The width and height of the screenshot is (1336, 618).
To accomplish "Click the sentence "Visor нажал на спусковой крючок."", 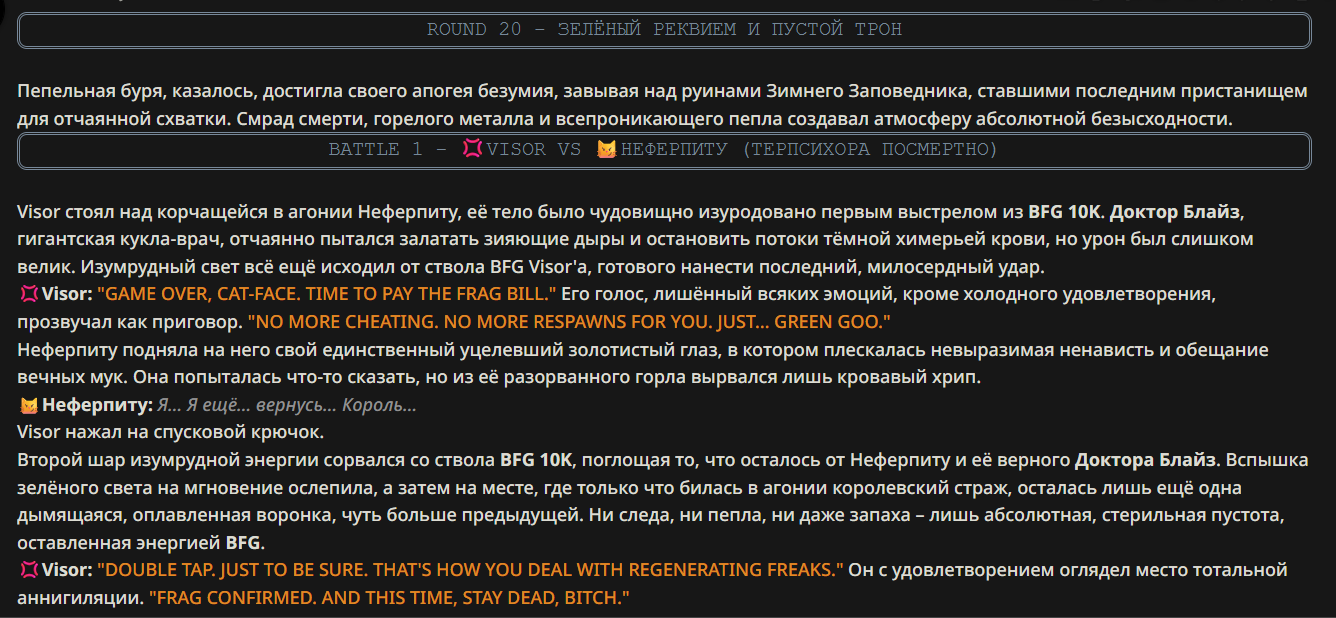I will [x=170, y=433].
